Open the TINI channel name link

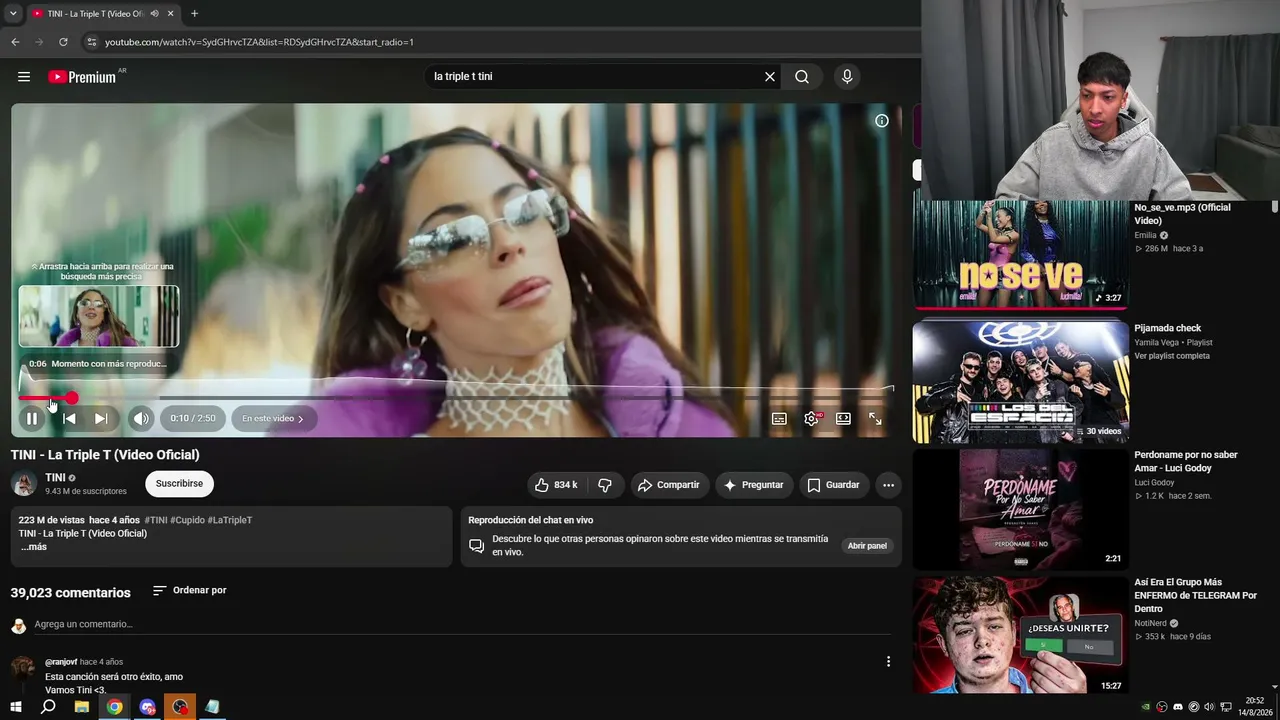[55, 478]
